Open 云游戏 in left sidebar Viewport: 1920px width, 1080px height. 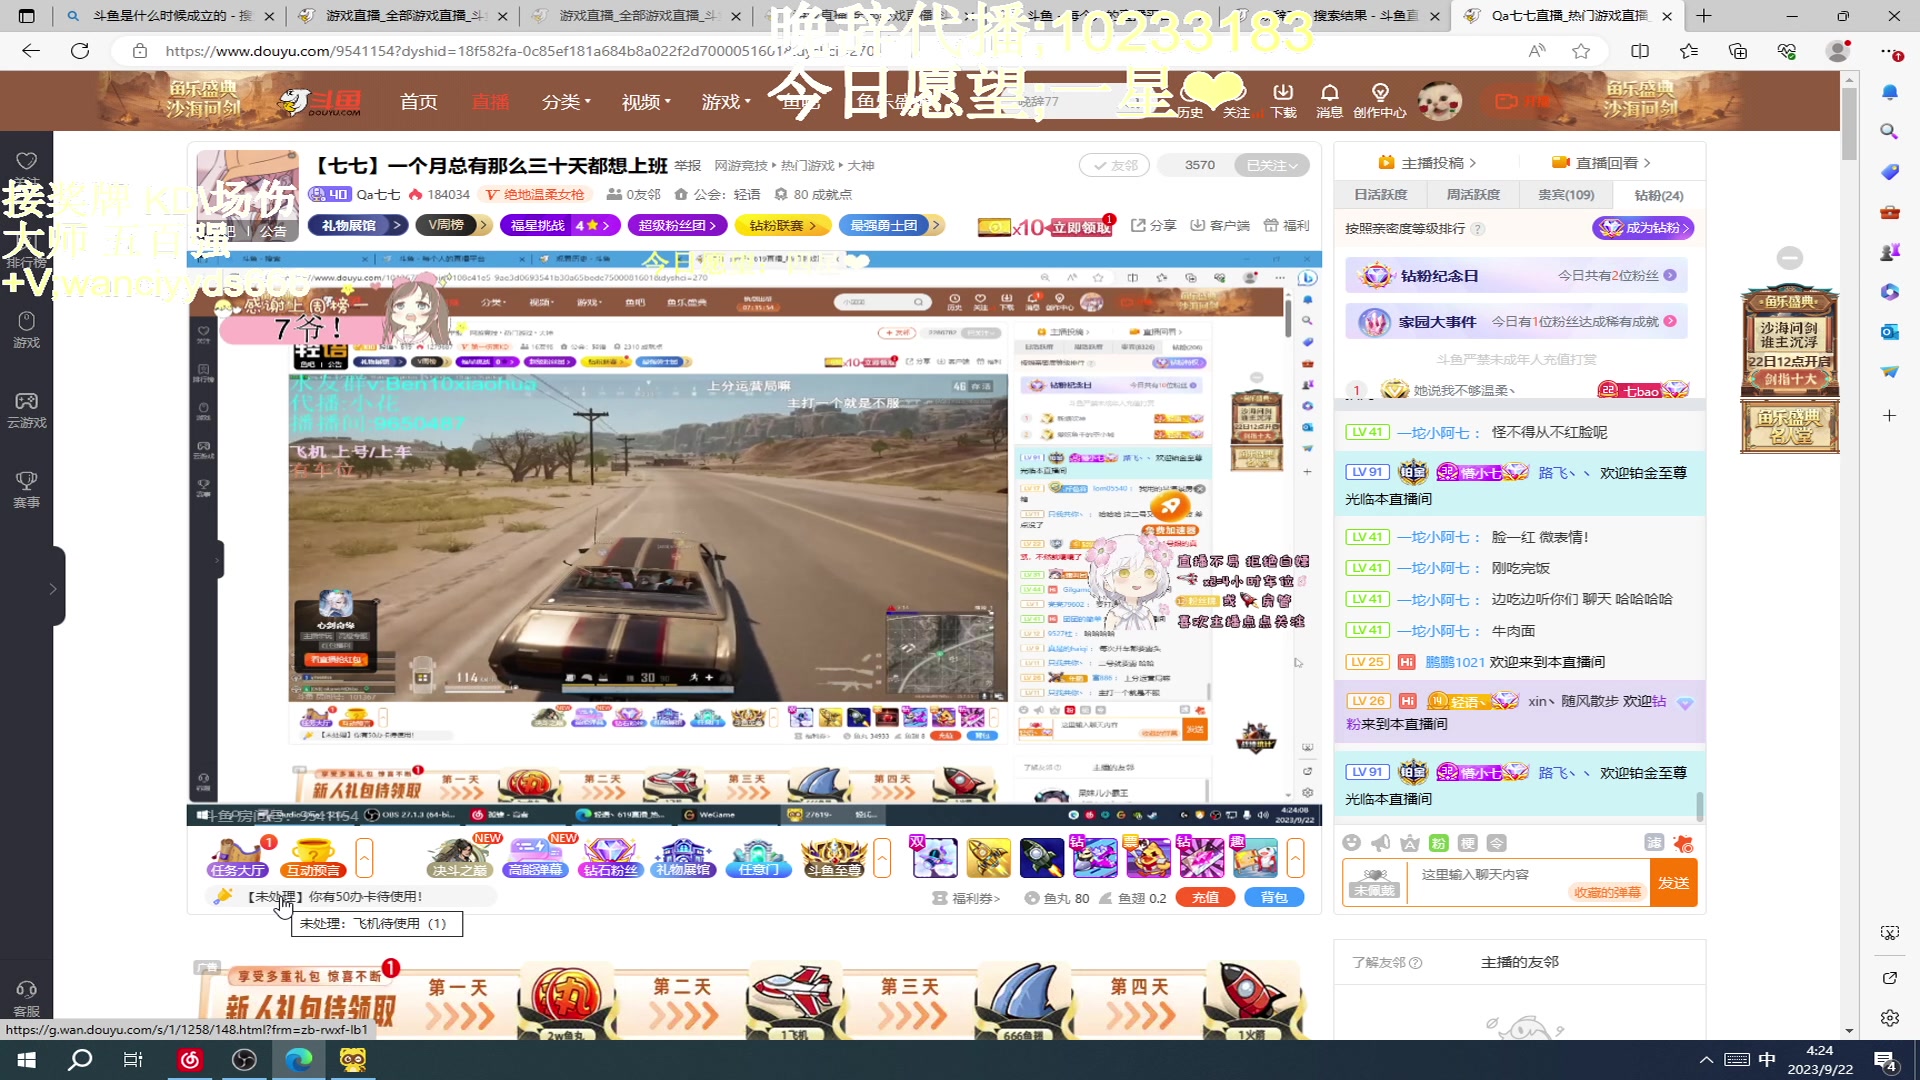click(27, 410)
